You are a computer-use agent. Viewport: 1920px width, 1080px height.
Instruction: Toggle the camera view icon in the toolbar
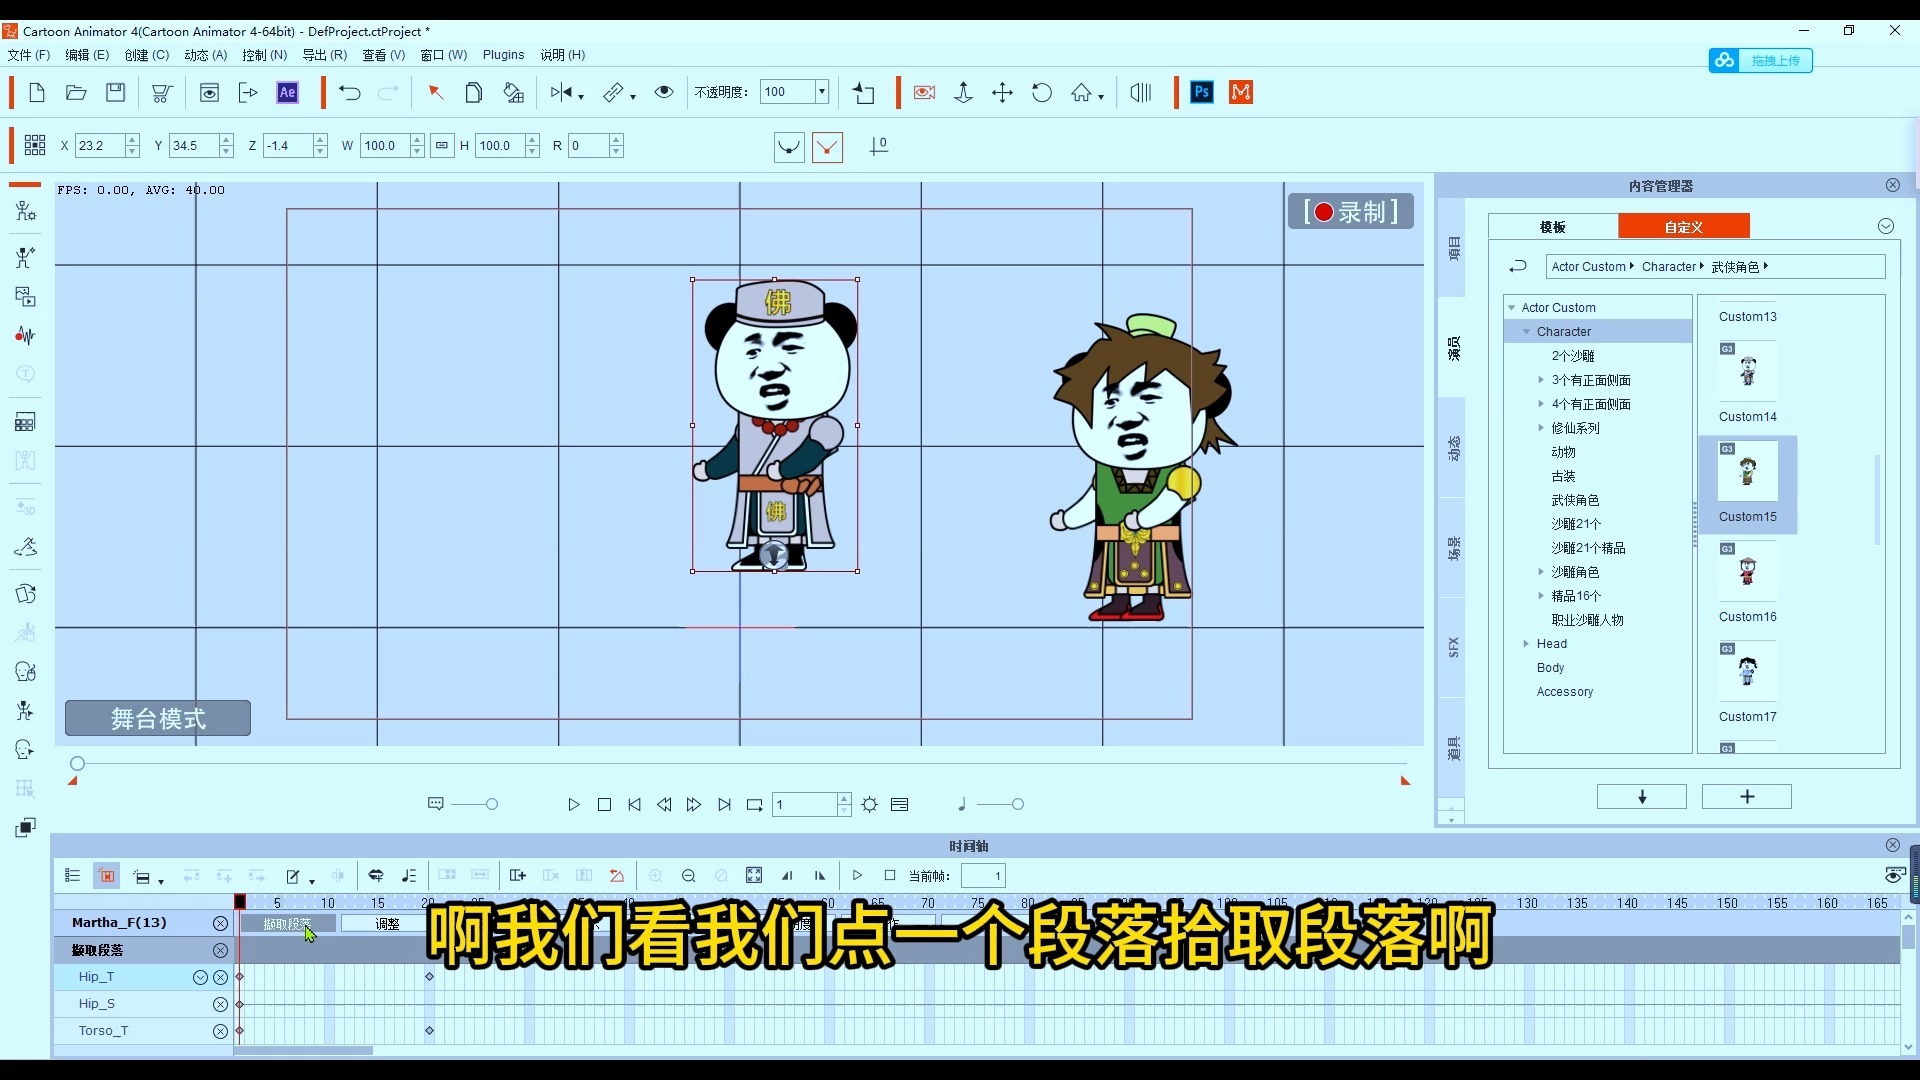click(x=923, y=92)
